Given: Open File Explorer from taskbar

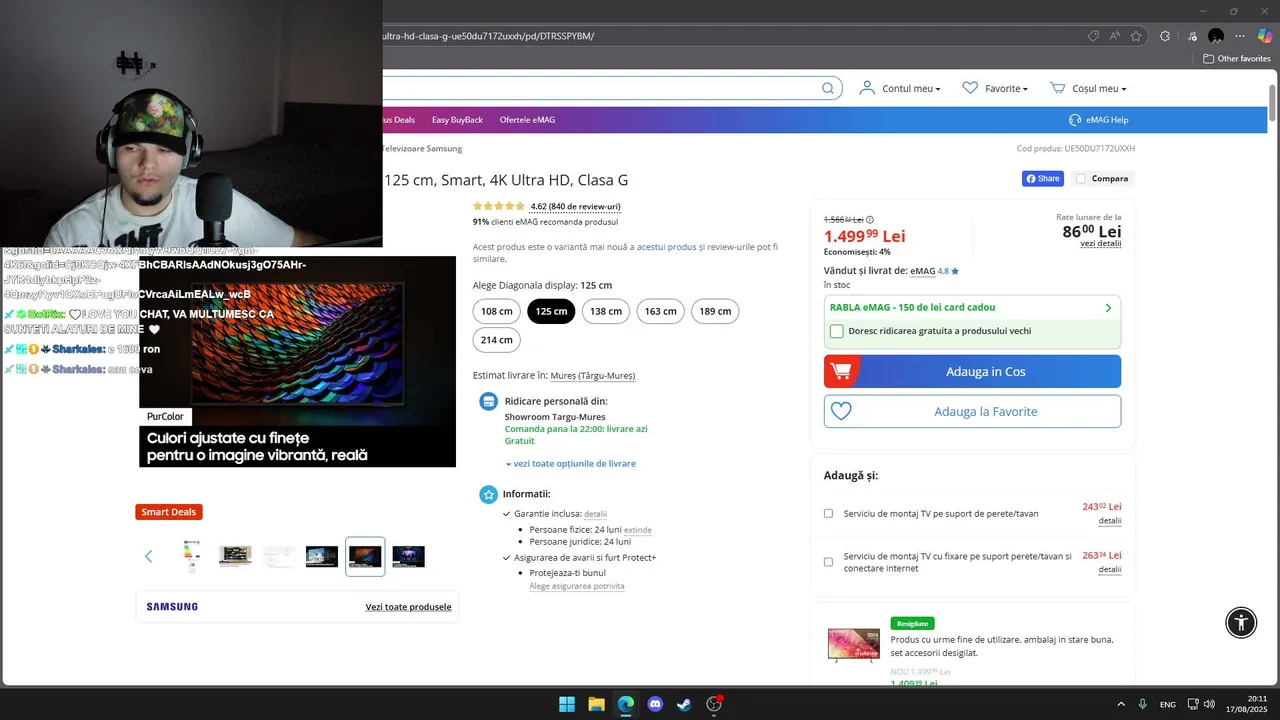Looking at the screenshot, I should (596, 704).
